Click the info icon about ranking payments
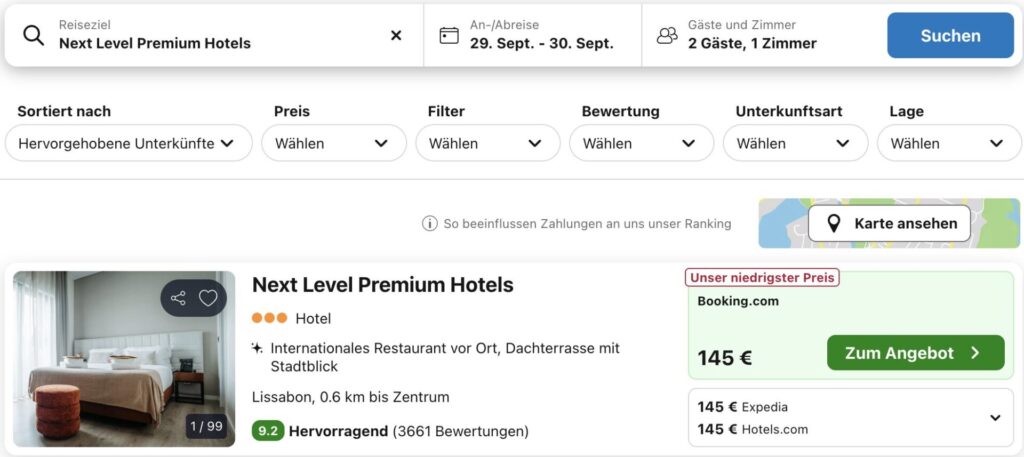This screenshot has height=457, width=1024. 429,224
